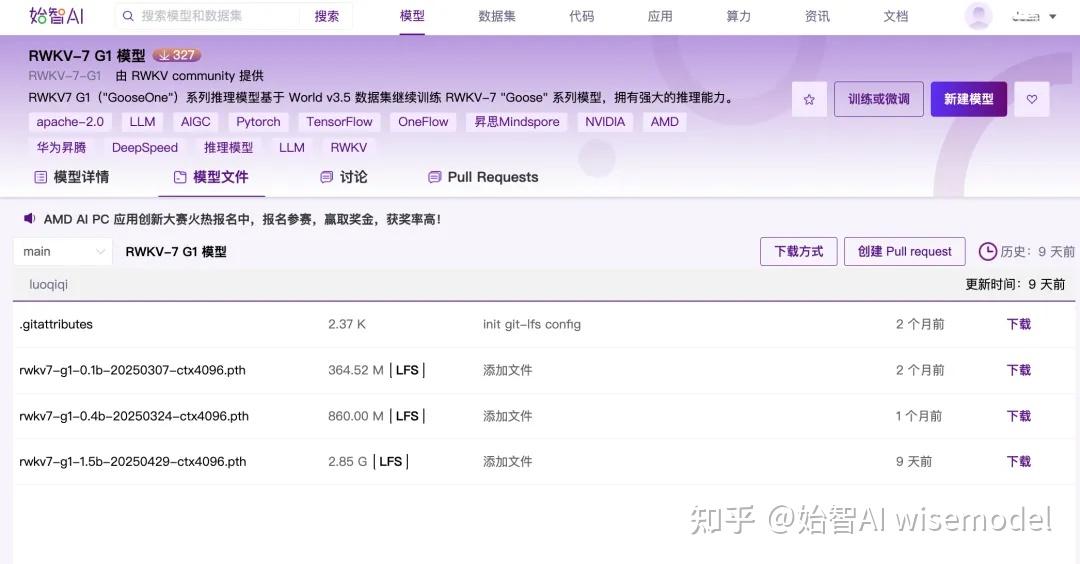Viewport: 1080px width, 564px height.
Task: Click the heart like icon button
Action: (x=1032, y=99)
